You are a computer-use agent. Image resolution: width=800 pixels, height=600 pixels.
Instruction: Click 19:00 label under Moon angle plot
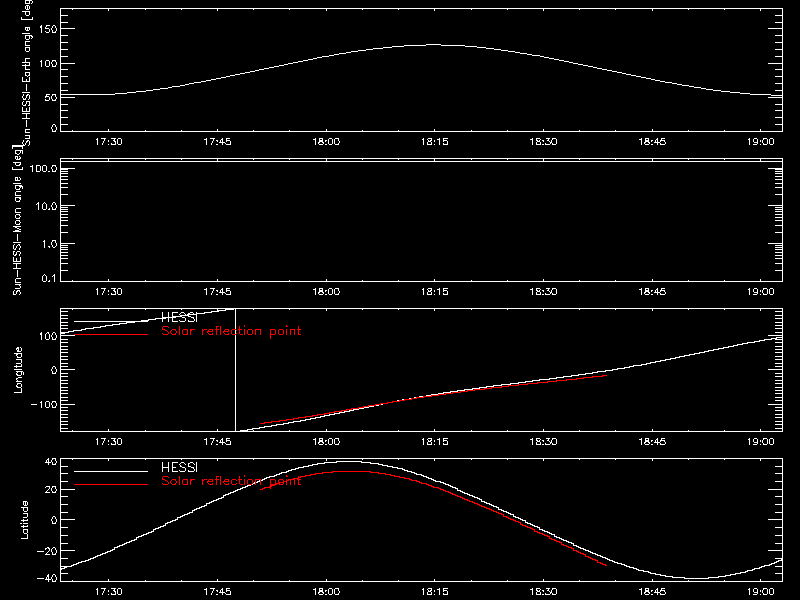click(x=761, y=291)
